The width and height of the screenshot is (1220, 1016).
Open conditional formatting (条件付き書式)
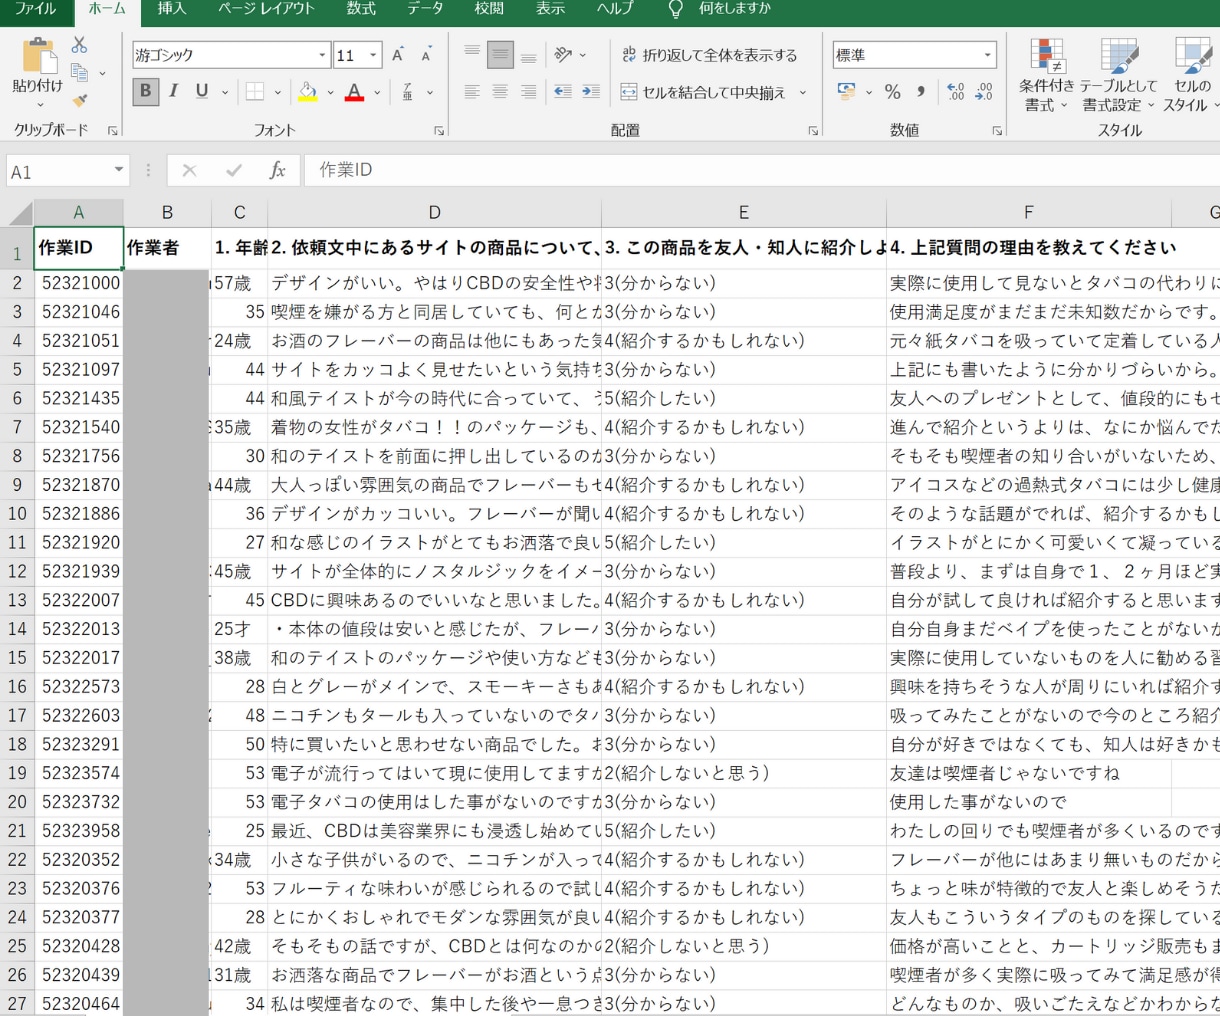pos(1046,76)
